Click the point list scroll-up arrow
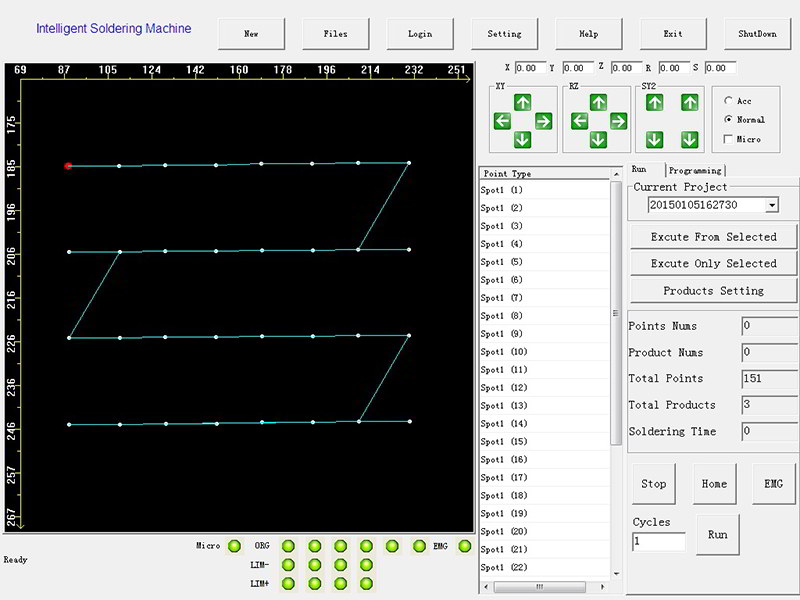Image resolution: width=800 pixels, height=600 pixels. (x=616, y=174)
